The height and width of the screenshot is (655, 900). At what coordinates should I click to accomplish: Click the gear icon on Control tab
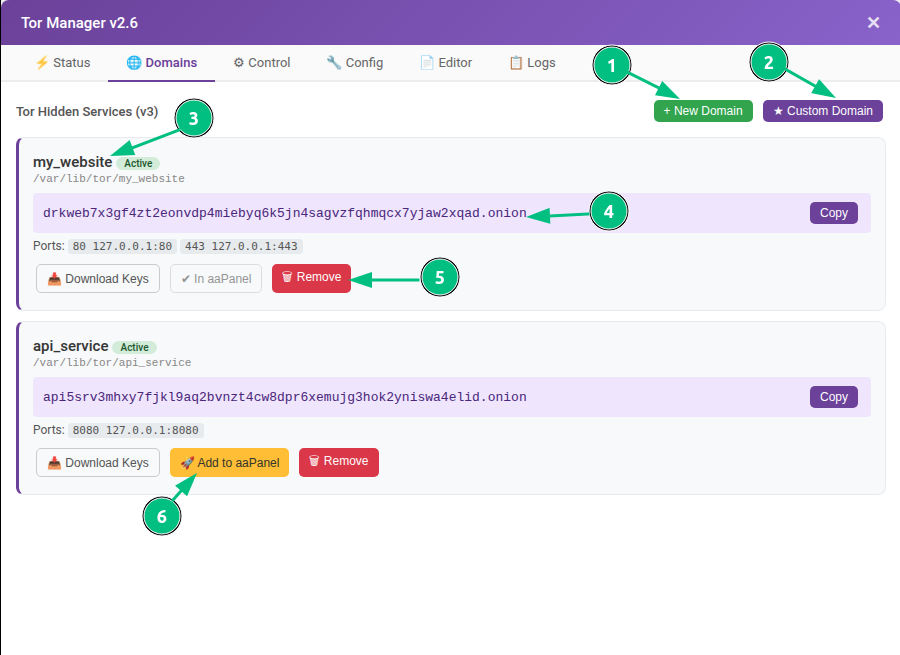click(x=239, y=63)
